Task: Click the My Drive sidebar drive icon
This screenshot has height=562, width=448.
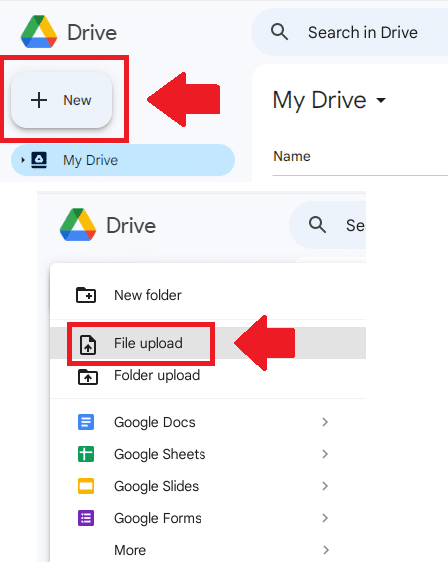Action: (x=39, y=160)
